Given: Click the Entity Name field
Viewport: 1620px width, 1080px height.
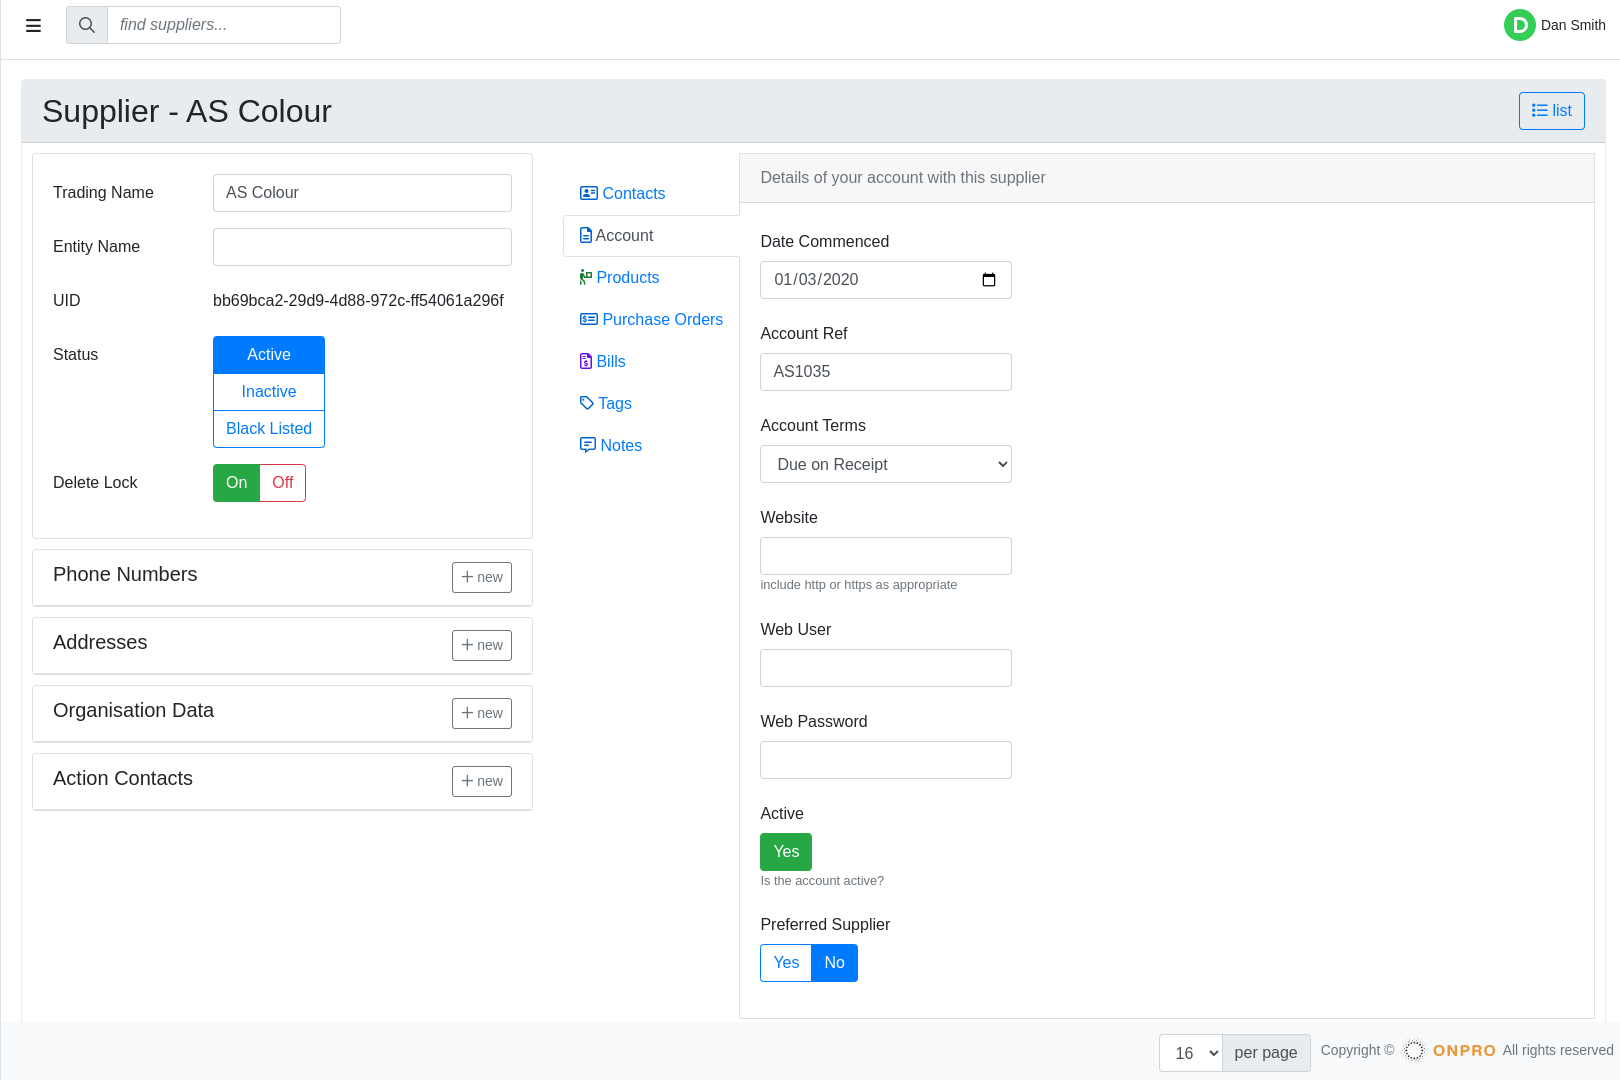Looking at the screenshot, I should pos(362,247).
